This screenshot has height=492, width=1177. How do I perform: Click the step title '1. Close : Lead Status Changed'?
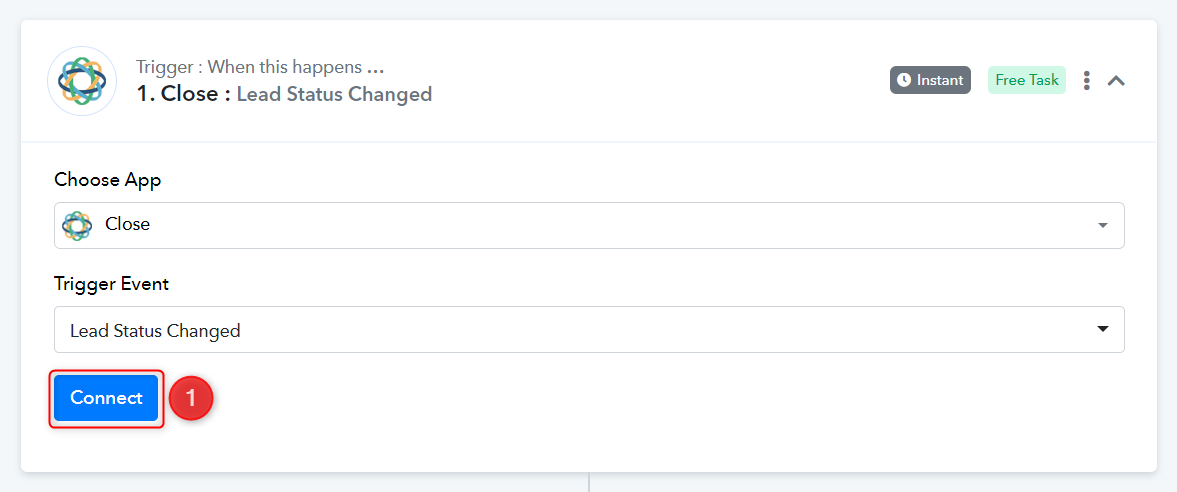(284, 94)
